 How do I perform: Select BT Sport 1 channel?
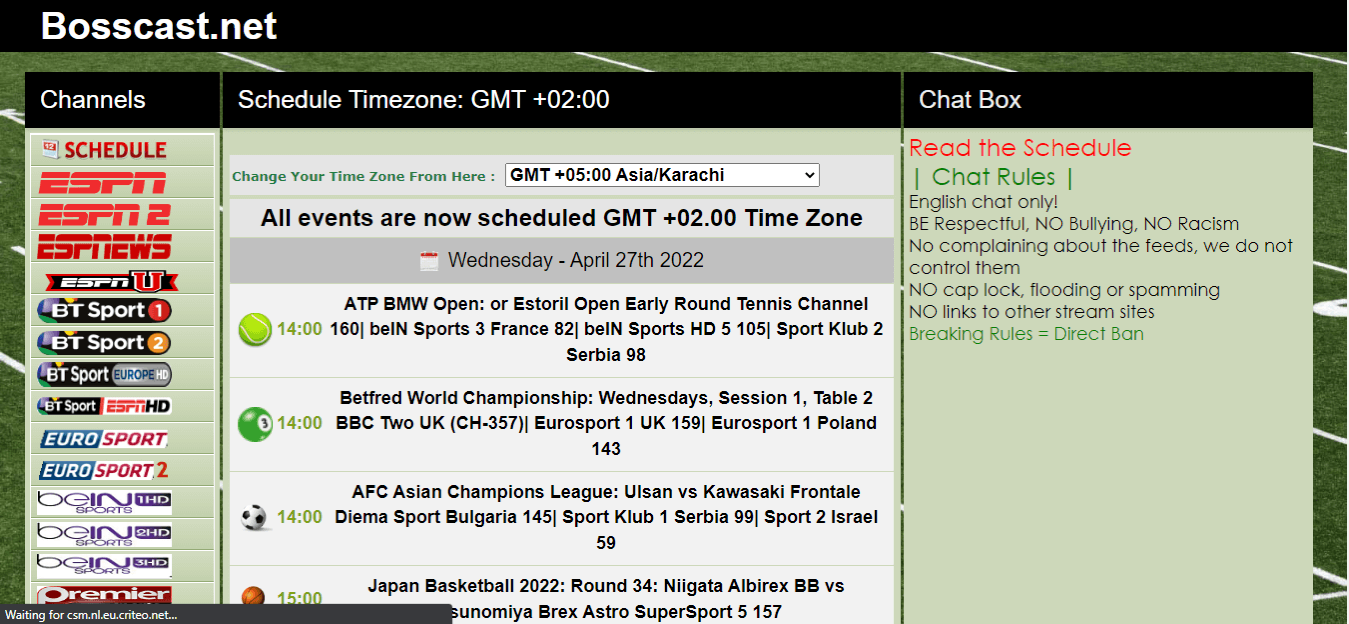tap(104, 310)
